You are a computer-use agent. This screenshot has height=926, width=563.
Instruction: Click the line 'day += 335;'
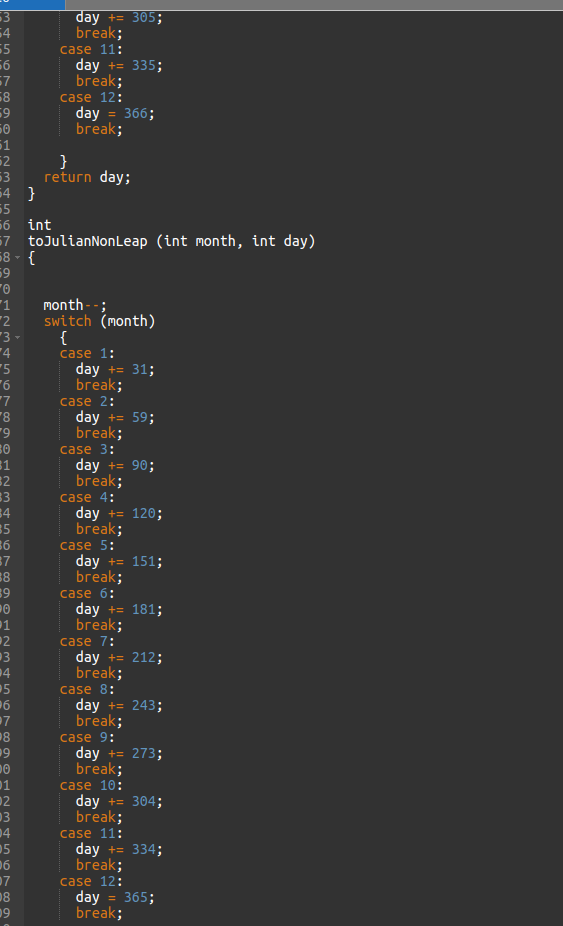point(119,65)
